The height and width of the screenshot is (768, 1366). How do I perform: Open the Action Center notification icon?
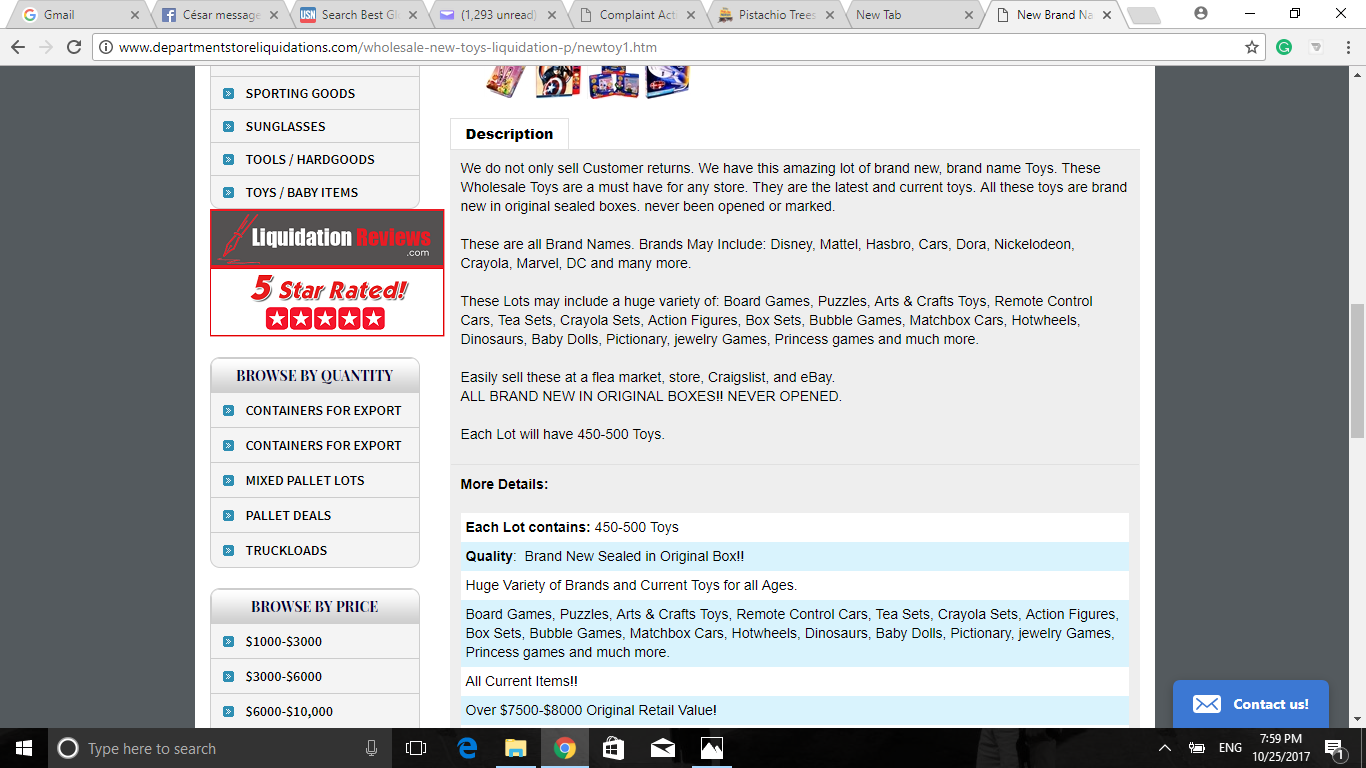[1334, 748]
